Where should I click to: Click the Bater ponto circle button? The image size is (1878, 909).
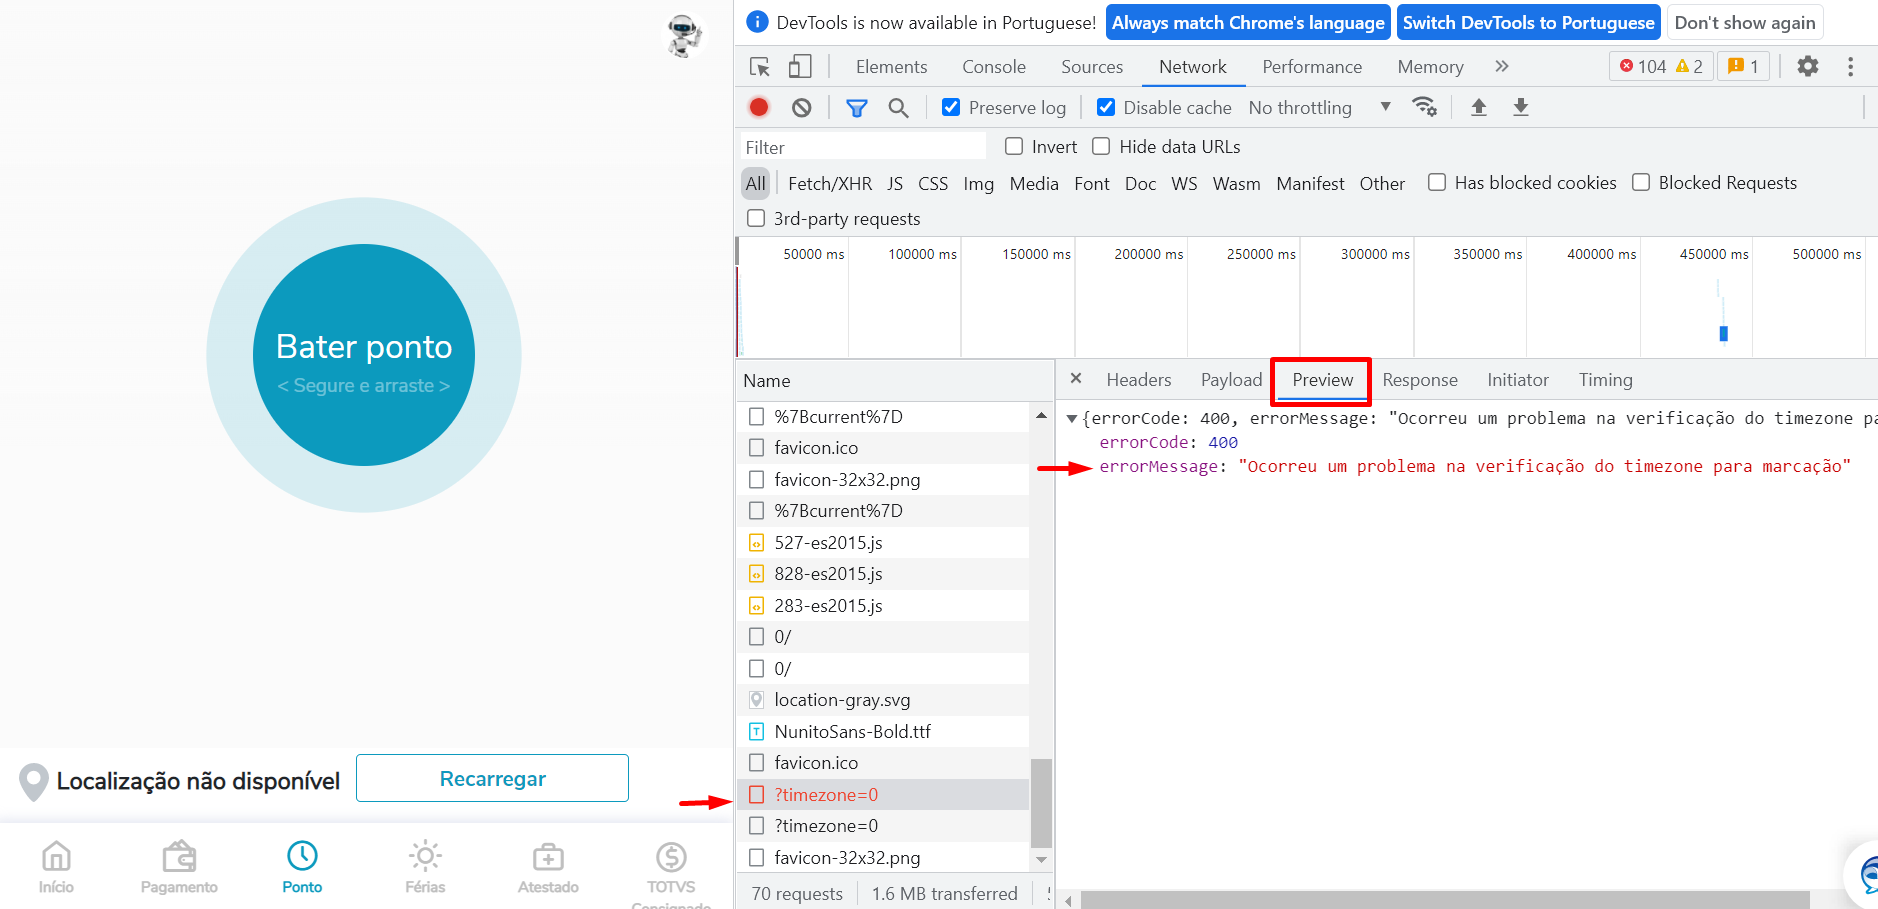(x=364, y=355)
